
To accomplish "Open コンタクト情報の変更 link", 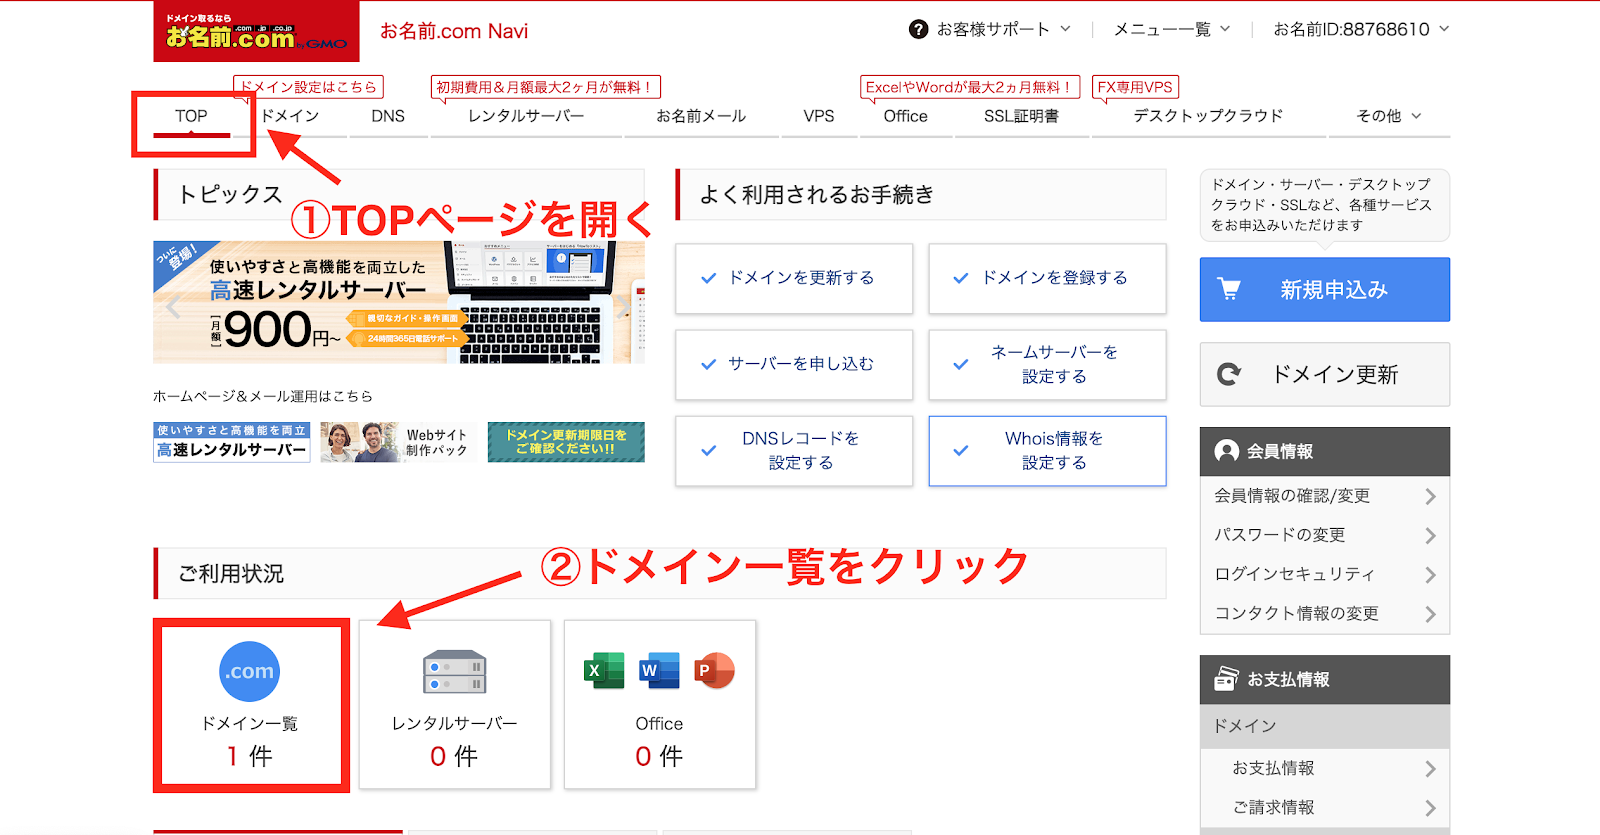I will [x=1296, y=614].
